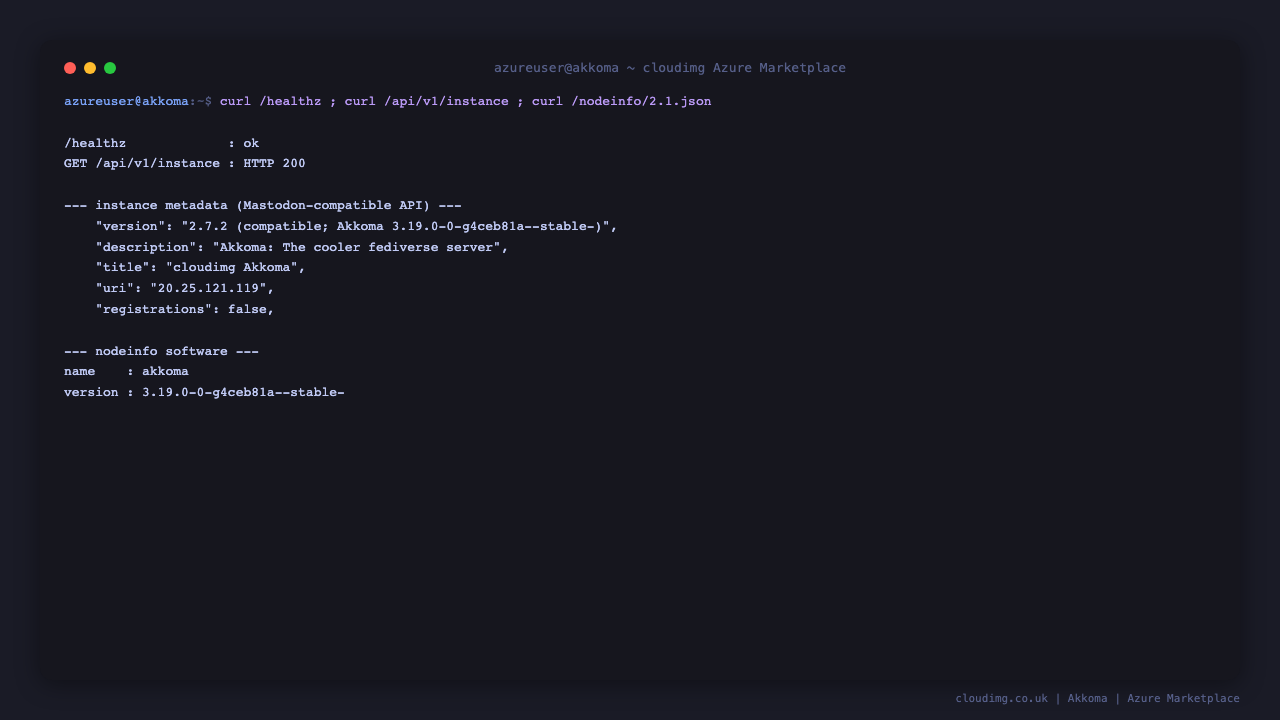Click the "registrations": false line

click(x=185, y=309)
